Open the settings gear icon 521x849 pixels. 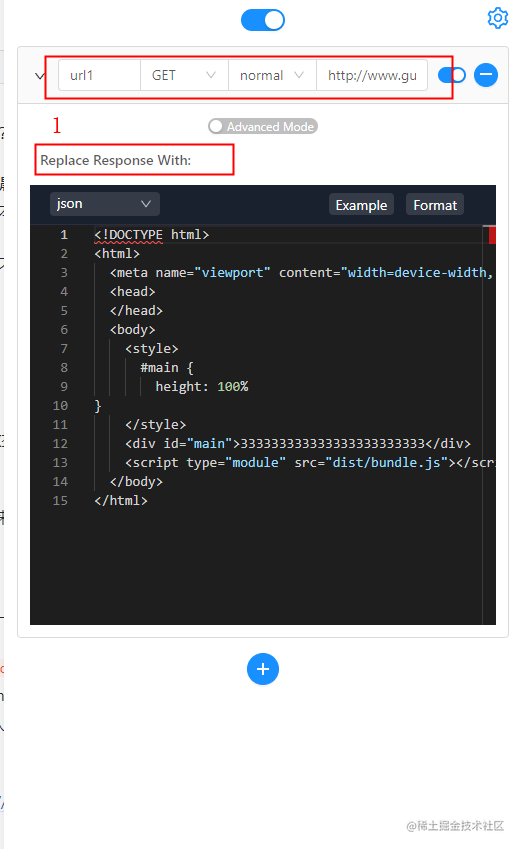(498, 18)
